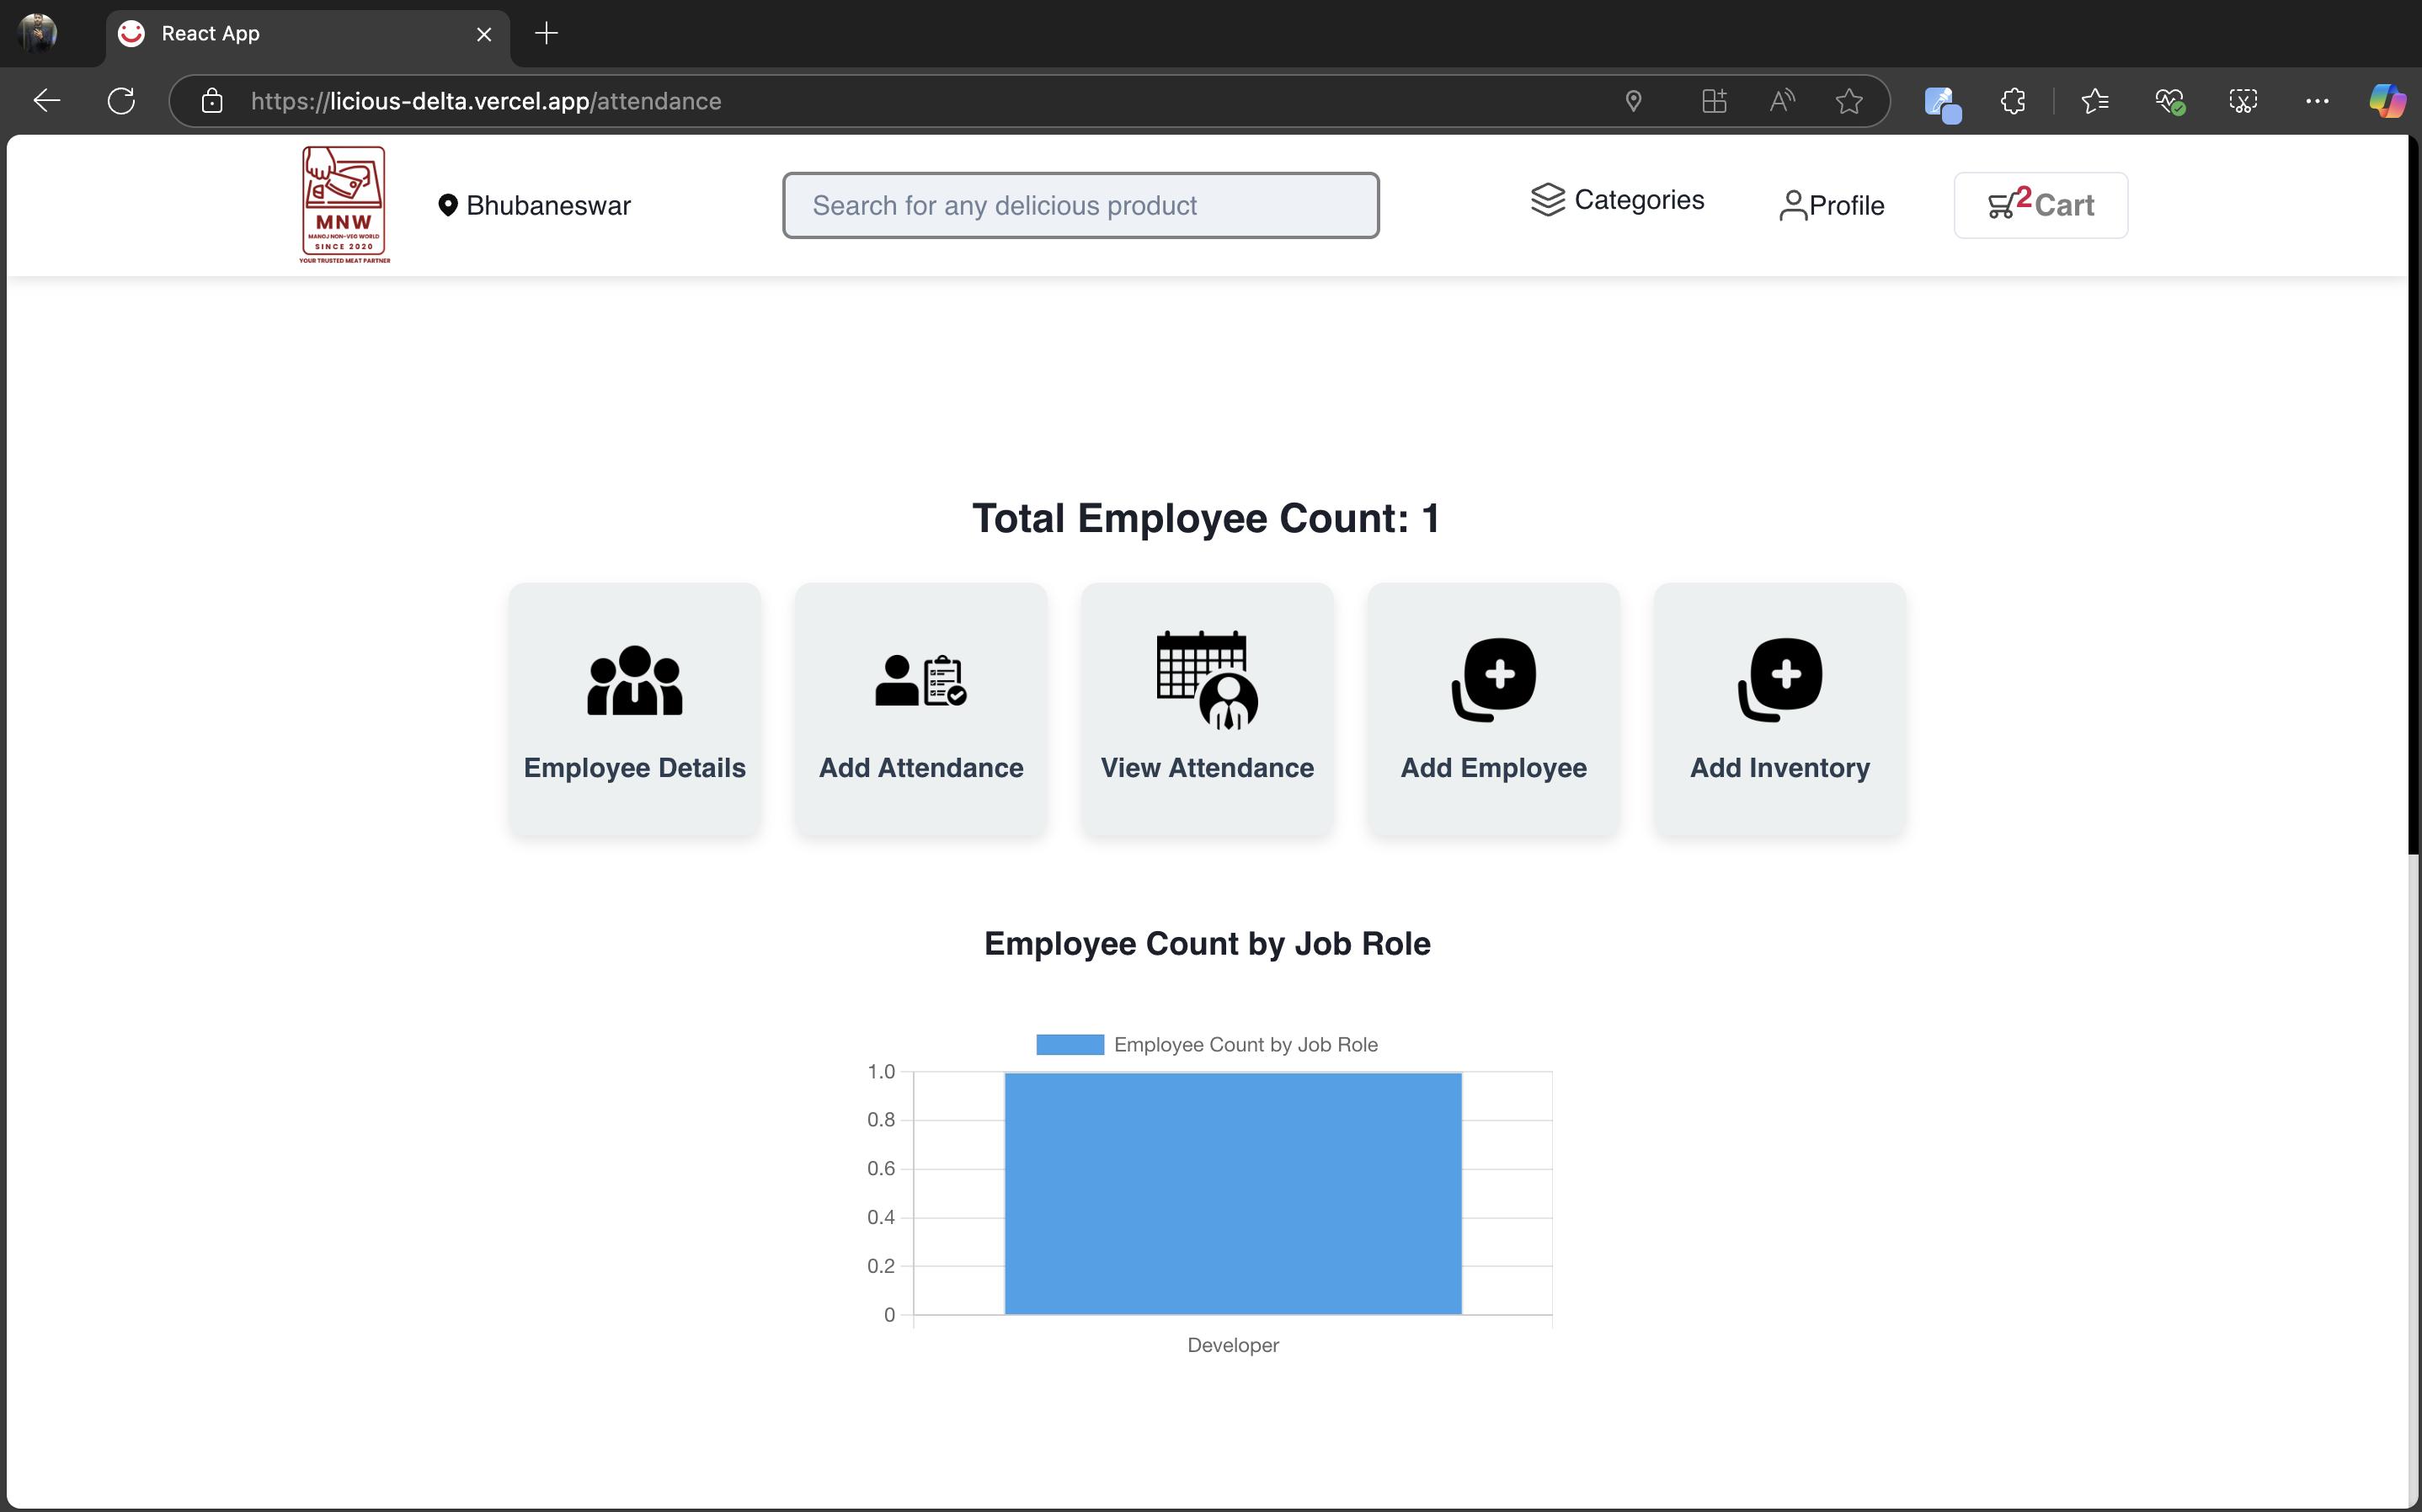
Task: Click the product search field
Action: tap(1080, 205)
